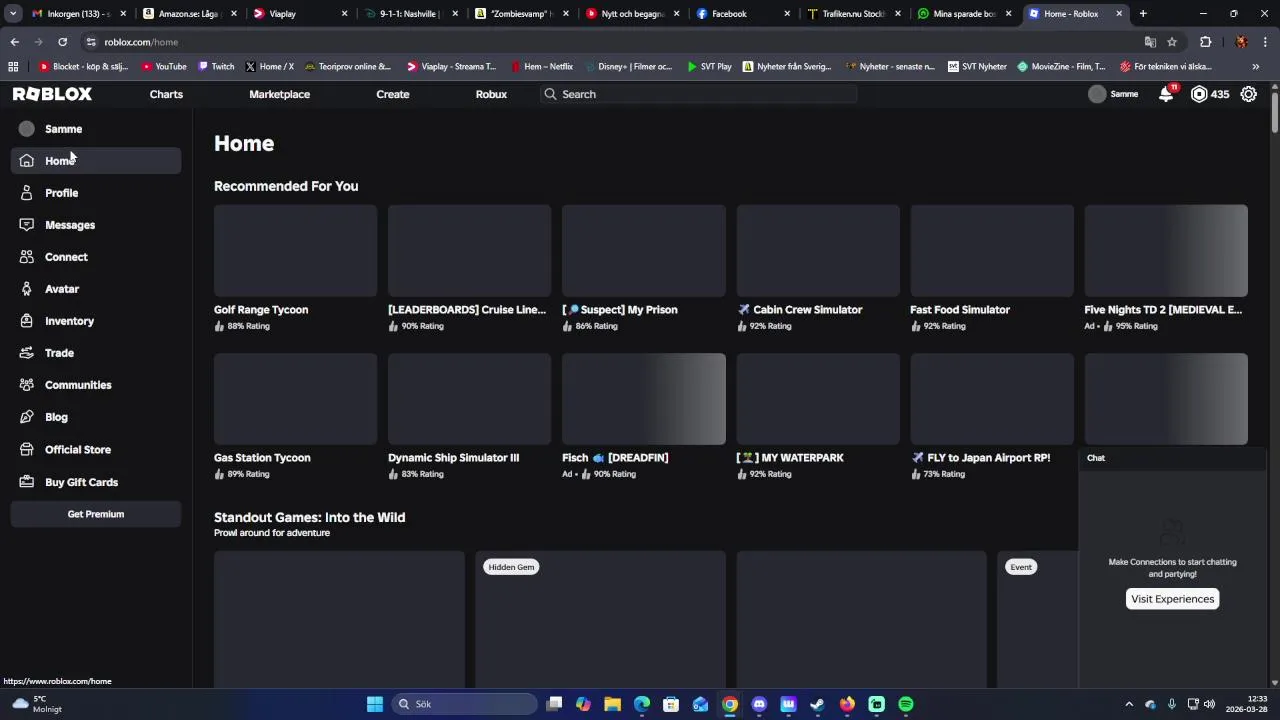1280x720 pixels.
Task: Click the Profile person icon in sidebar
Action: tap(27, 193)
